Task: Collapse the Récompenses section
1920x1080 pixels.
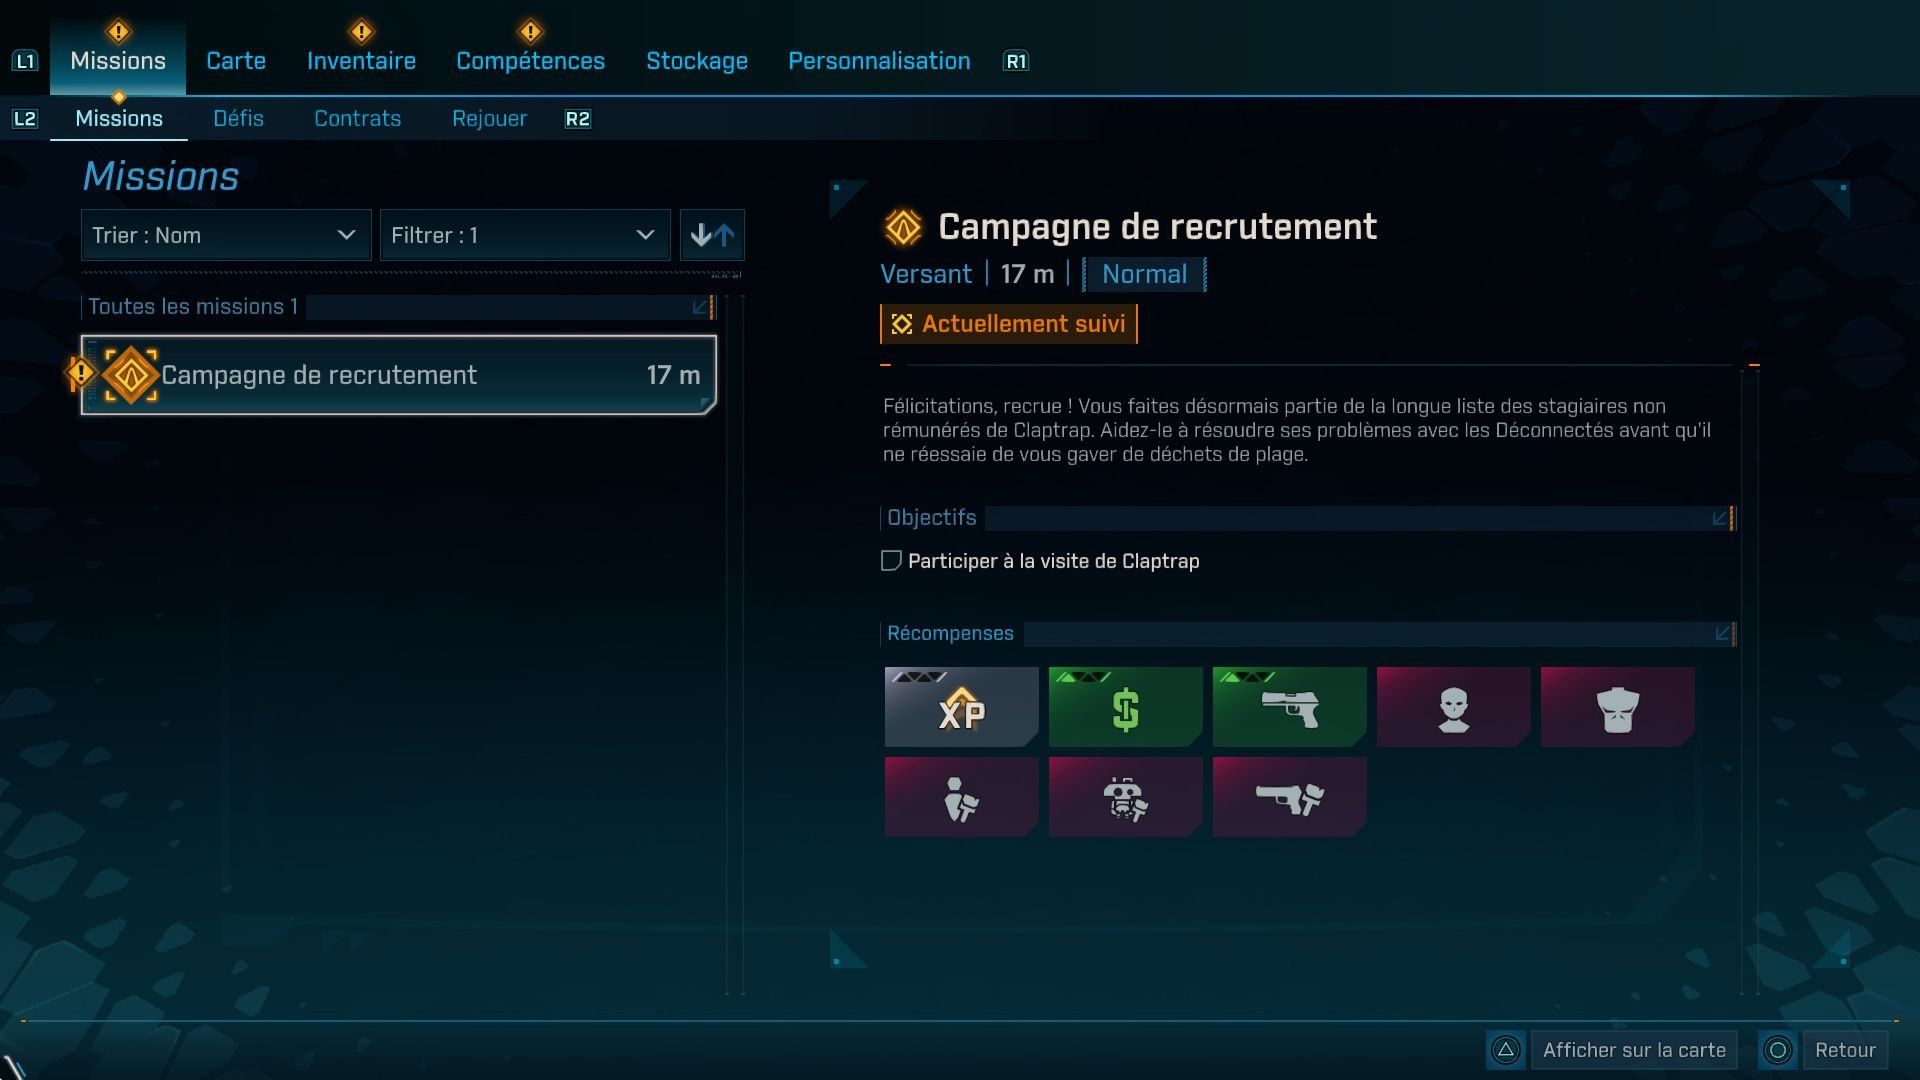Action: pyautogui.click(x=1309, y=634)
